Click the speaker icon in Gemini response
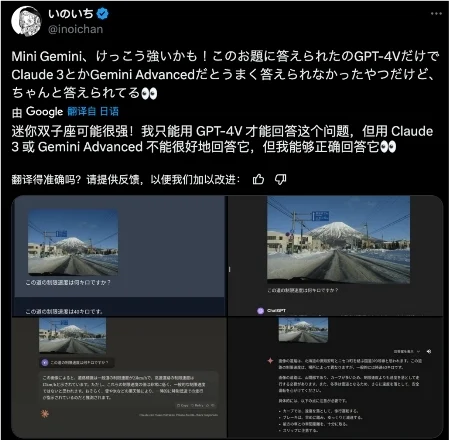The image size is (449, 440). pos(429,351)
